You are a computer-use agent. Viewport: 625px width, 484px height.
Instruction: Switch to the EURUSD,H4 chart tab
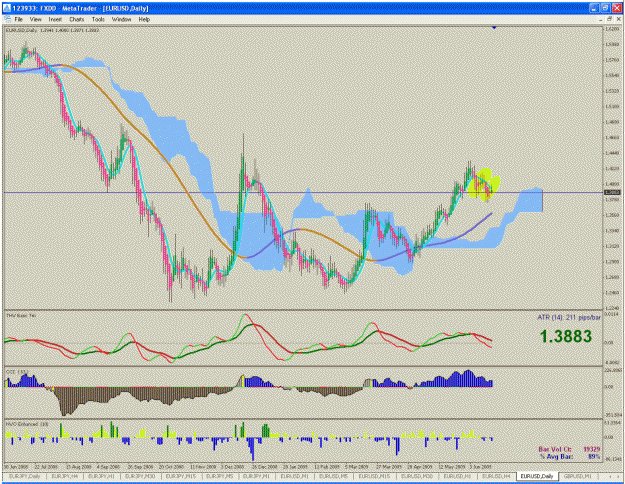point(496,476)
